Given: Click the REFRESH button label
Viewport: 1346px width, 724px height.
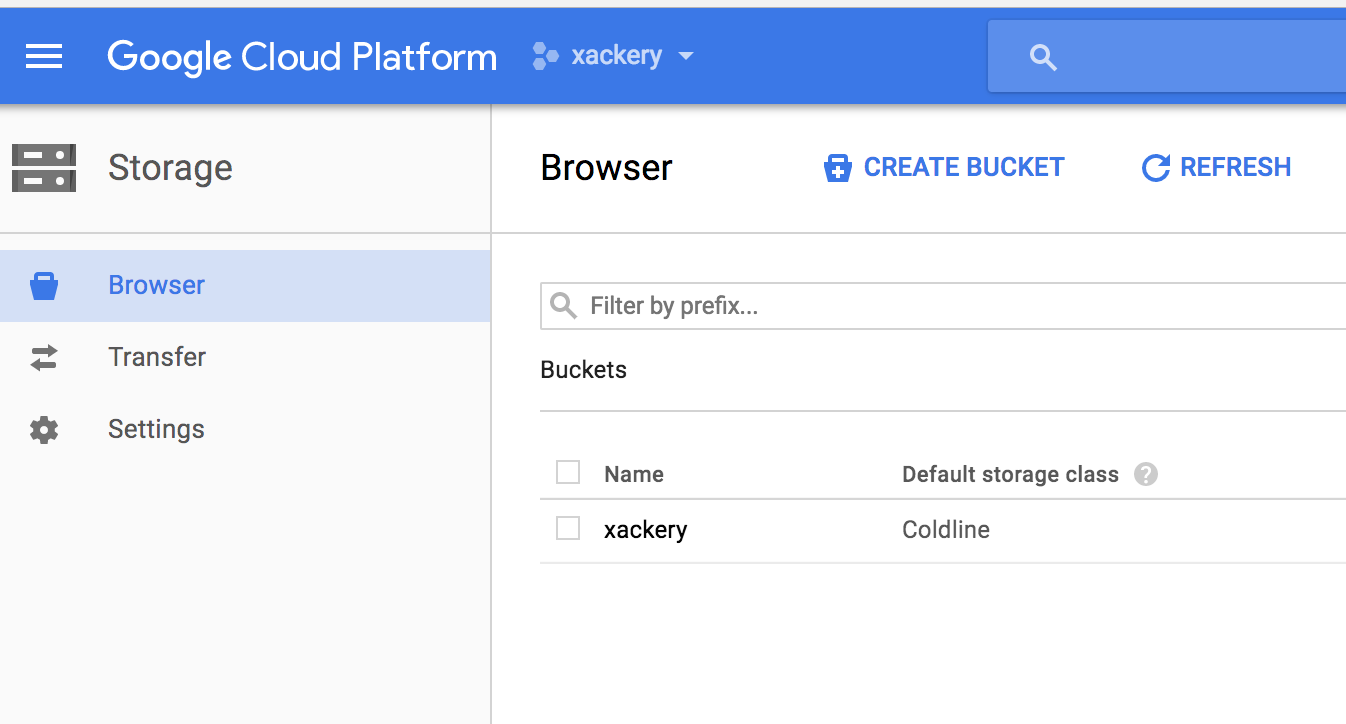Looking at the screenshot, I should pos(1236,167).
